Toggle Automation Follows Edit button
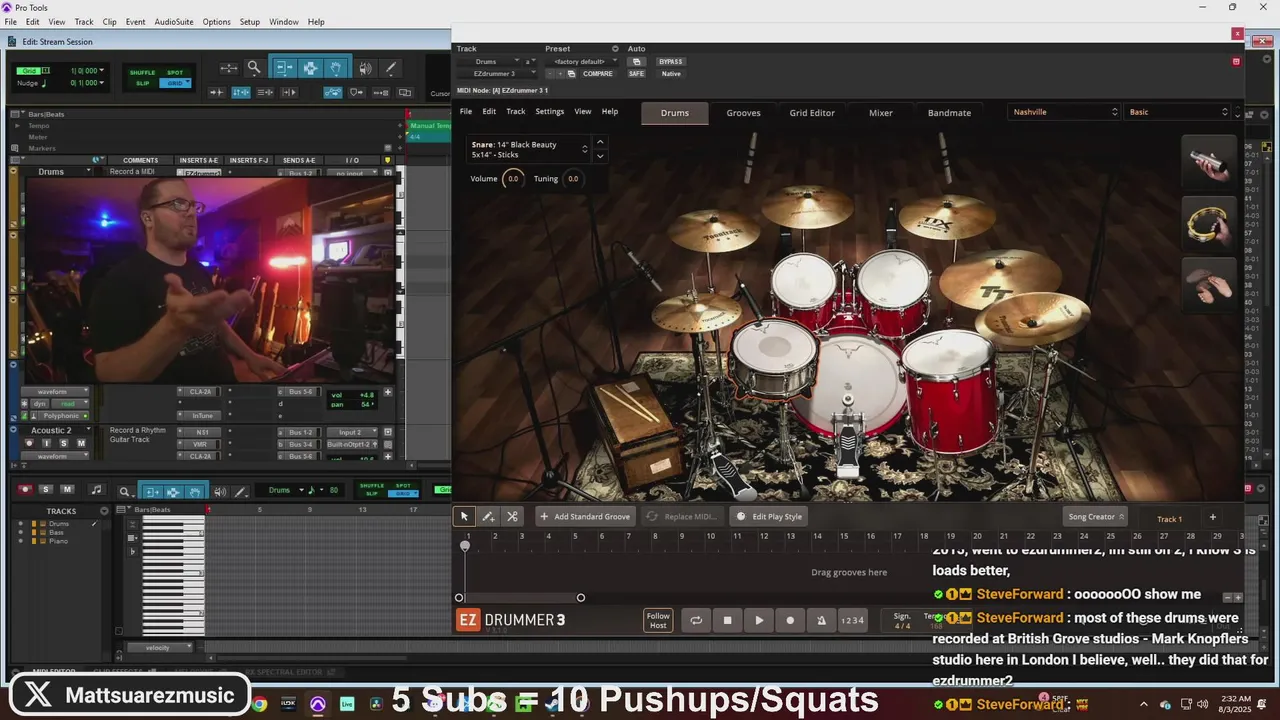The image size is (1280, 720). tap(333, 92)
